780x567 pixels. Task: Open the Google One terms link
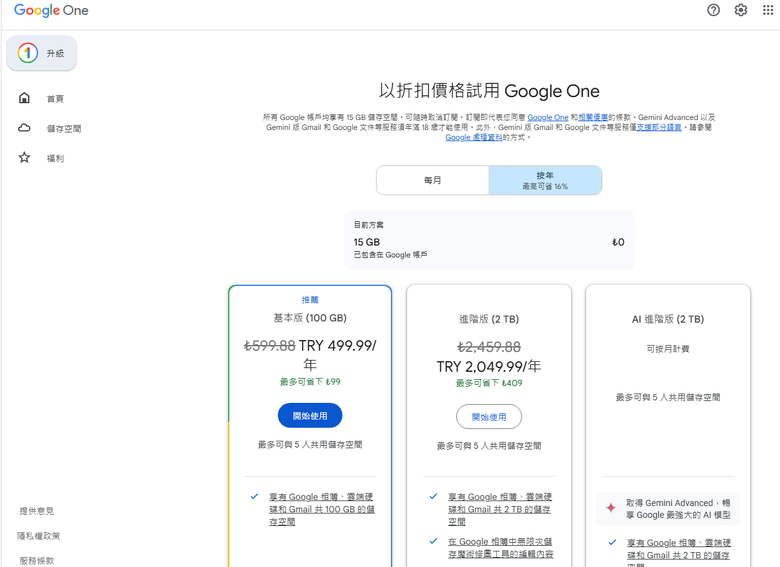pyautogui.click(x=548, y=117)
